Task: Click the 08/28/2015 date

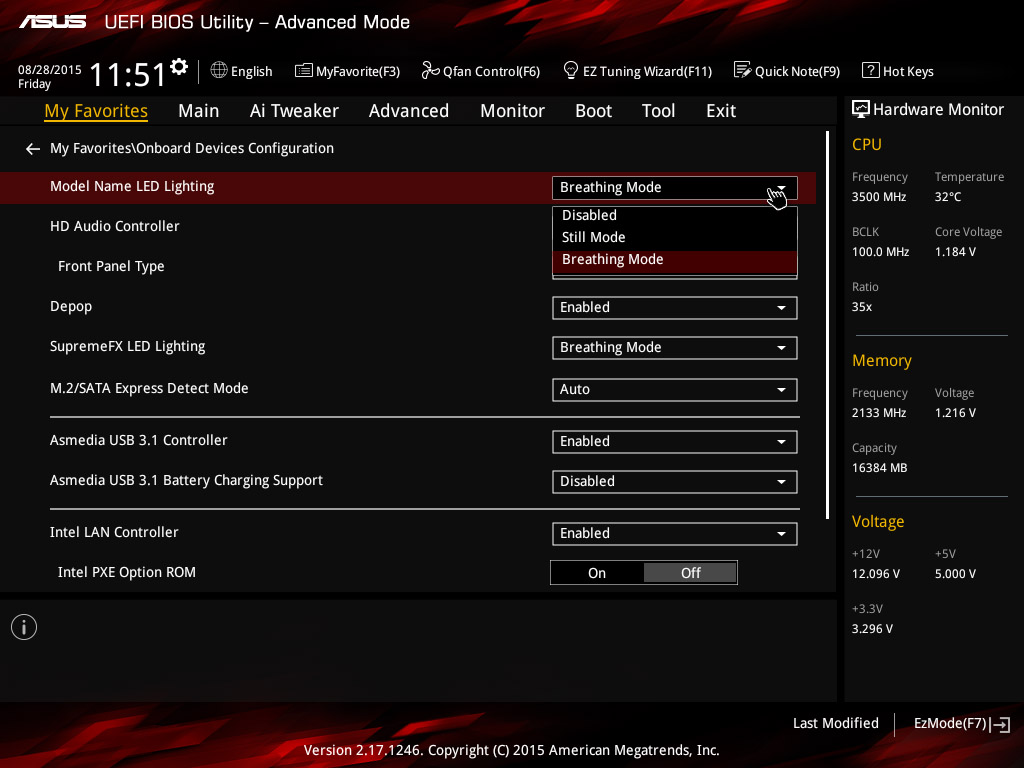Action: [x=50, y=70]
